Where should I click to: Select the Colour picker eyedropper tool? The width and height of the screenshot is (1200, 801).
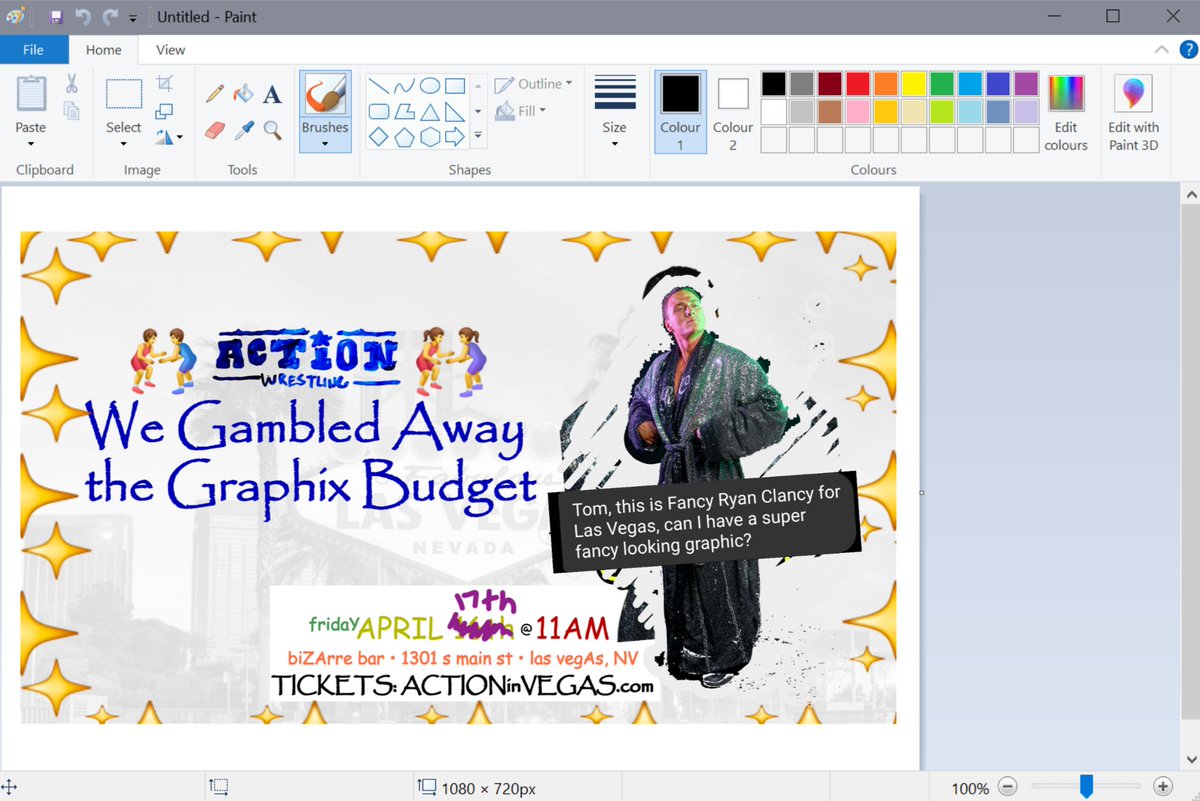pyautogui.click(x=243, y=130)
